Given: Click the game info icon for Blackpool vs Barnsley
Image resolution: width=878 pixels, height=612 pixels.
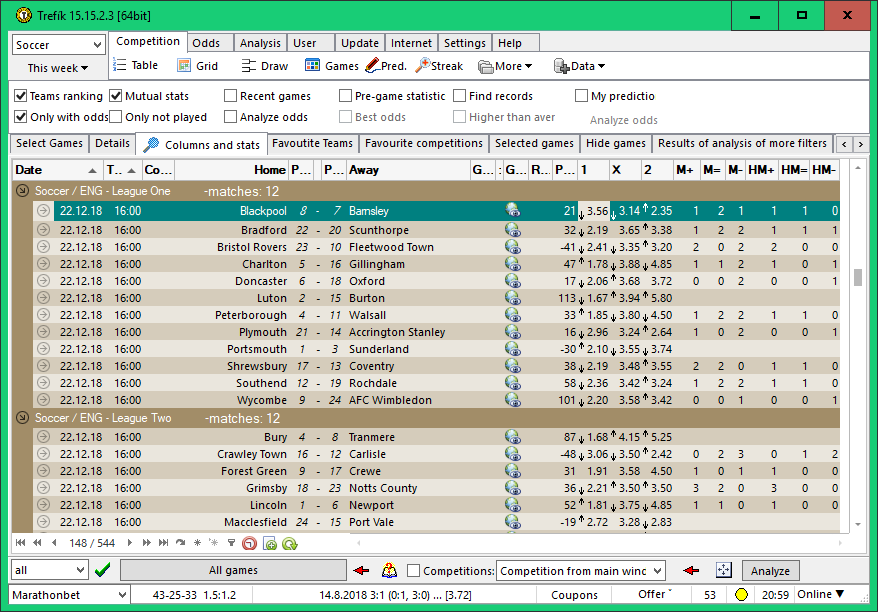Looking at the screenshot, I should pos(513,211).
